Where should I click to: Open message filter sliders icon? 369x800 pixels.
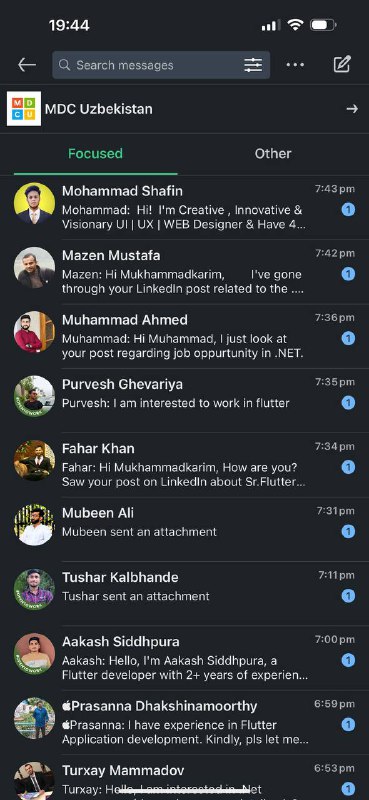pos(253,65)
